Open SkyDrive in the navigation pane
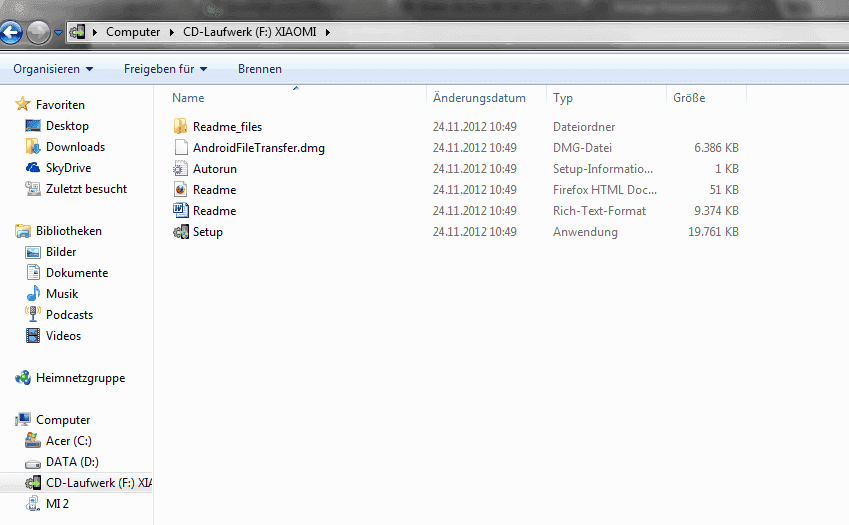 pyautogui.click(x=68, y=168)
